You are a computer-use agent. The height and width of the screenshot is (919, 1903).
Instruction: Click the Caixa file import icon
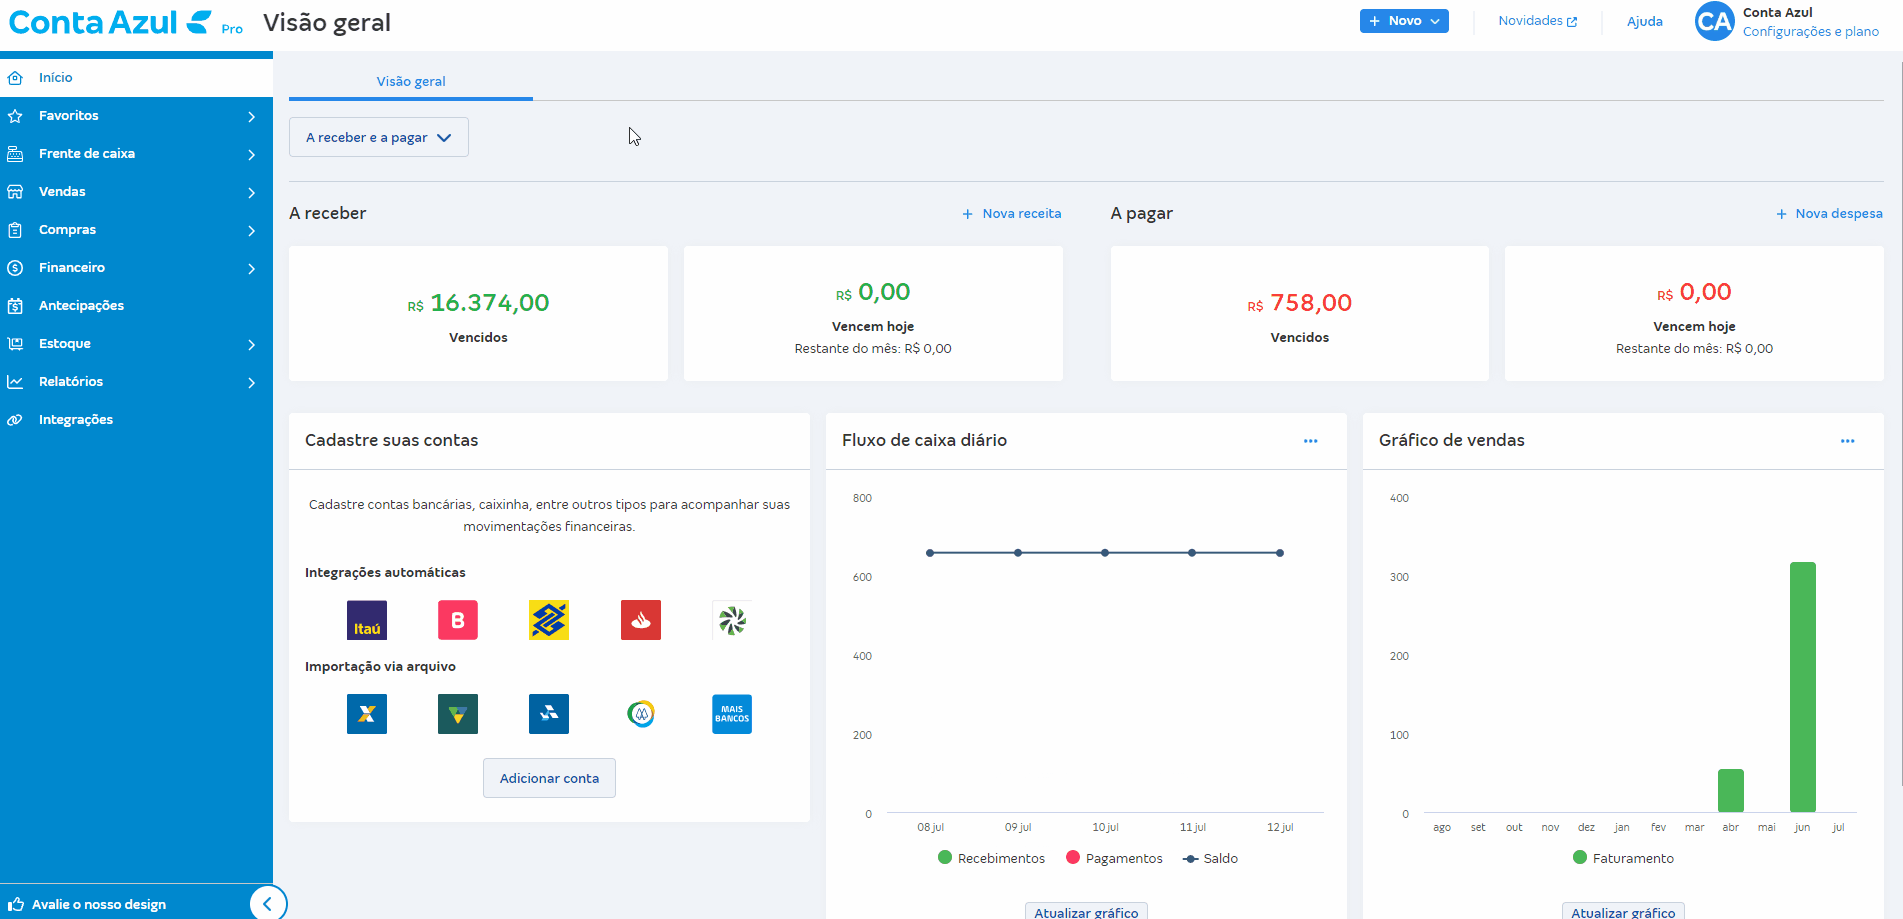(x=367, y=714)
